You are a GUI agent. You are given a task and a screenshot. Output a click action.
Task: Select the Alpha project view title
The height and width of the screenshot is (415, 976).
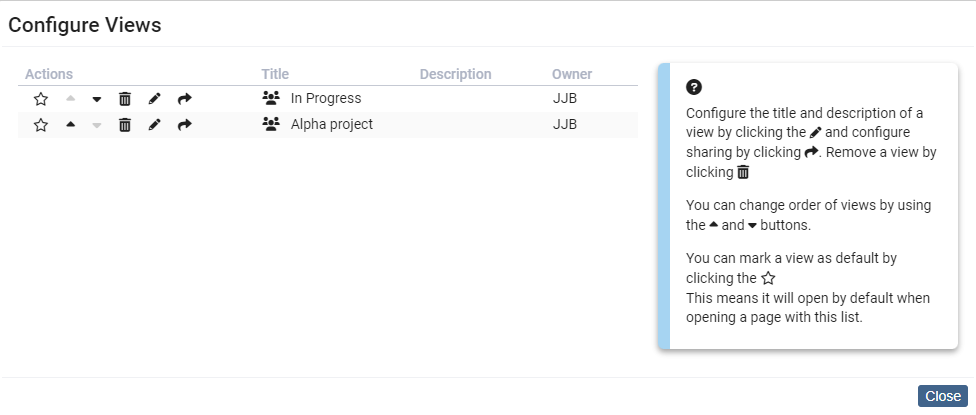[331, 125]
